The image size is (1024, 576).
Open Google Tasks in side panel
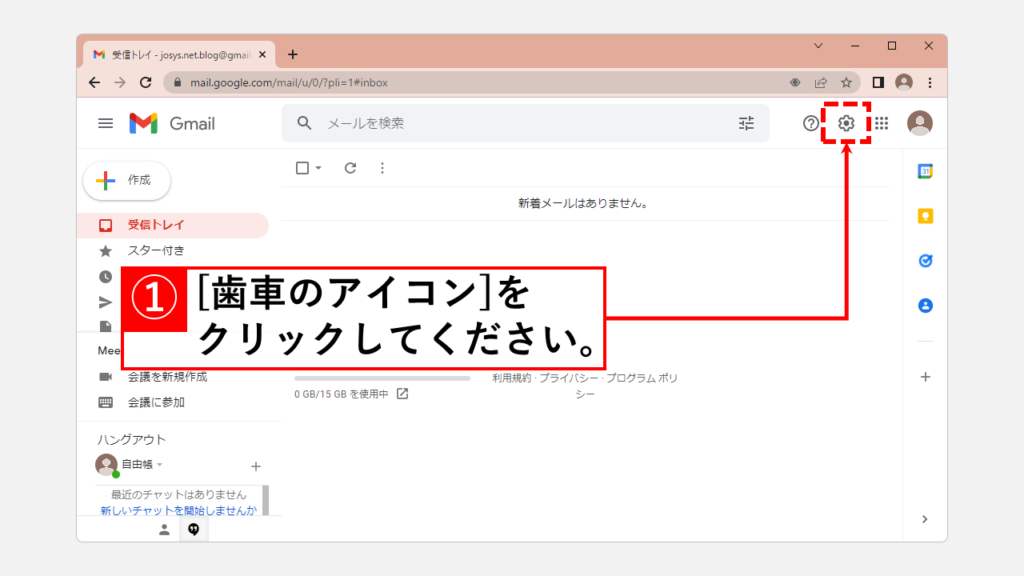[x=925, y=261]
